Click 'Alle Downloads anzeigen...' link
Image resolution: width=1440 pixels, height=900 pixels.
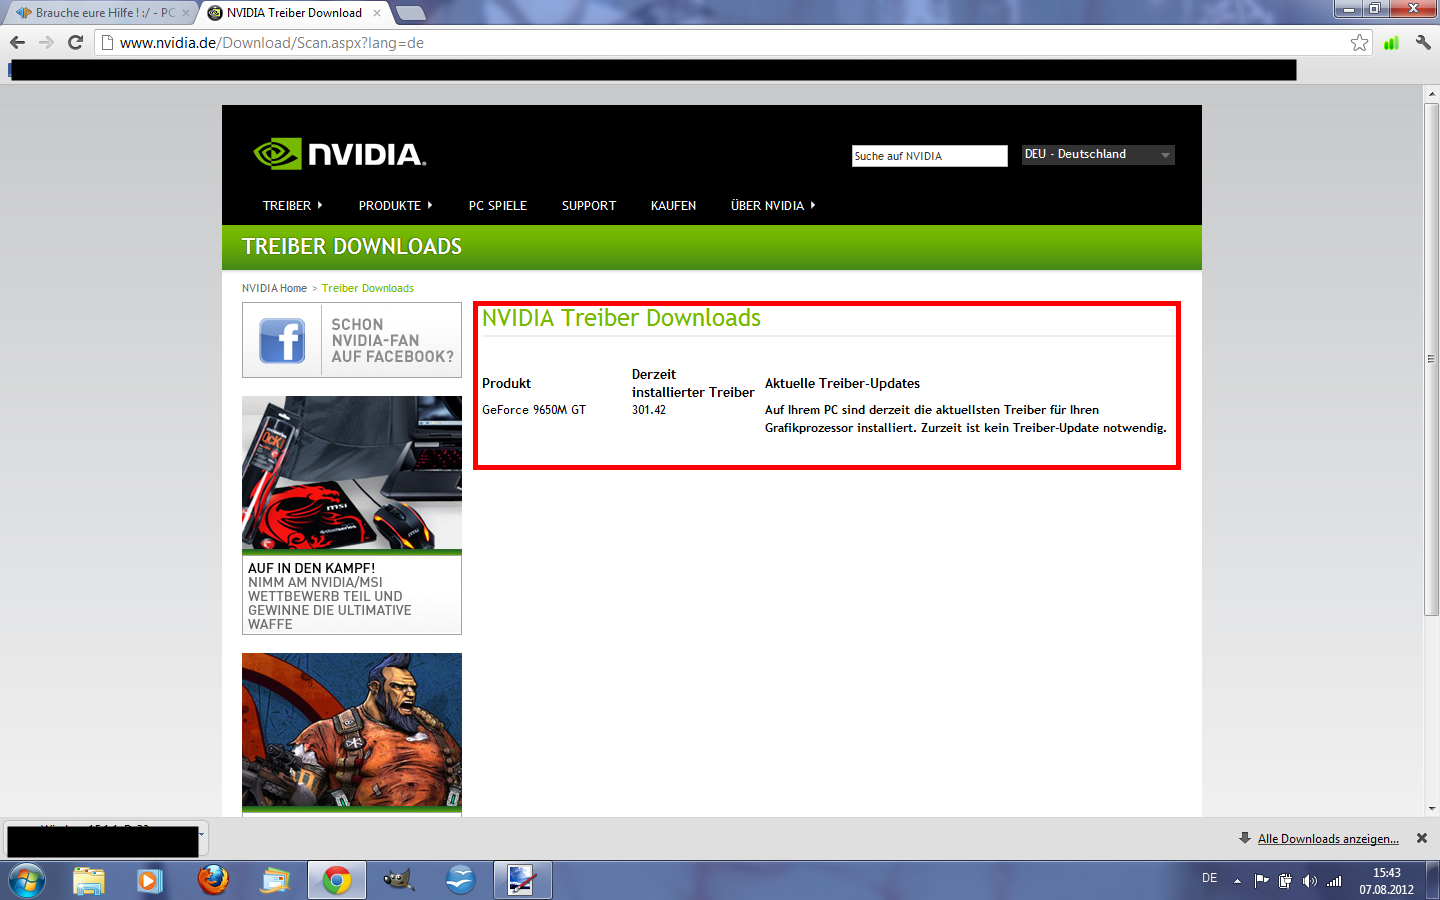click(x=1328, y=838)
